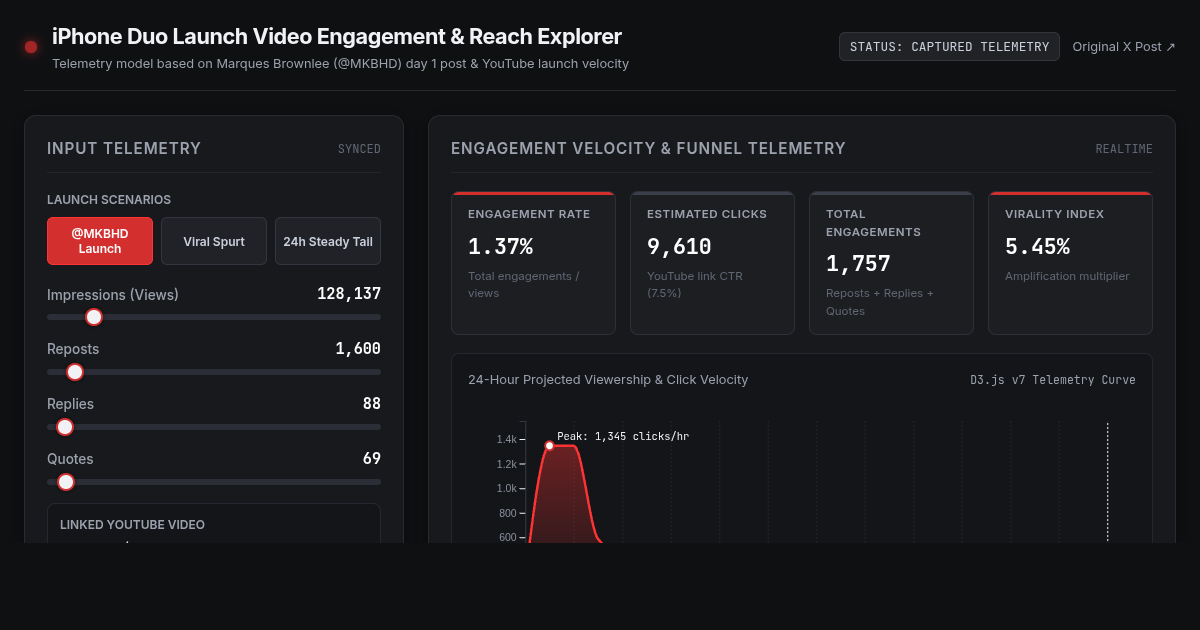Adjust the Quotes slider handle
Screen dimensions: 1200x630
(66, 482)
